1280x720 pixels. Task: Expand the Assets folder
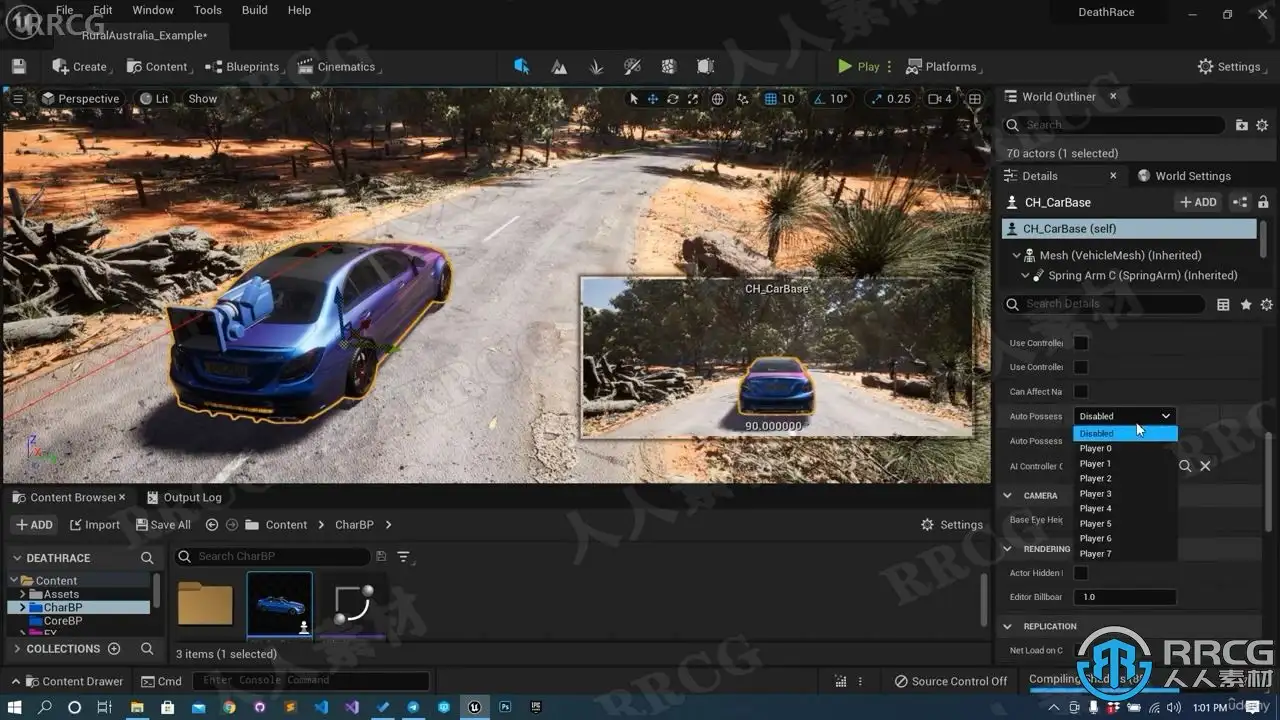coord(23,594)
